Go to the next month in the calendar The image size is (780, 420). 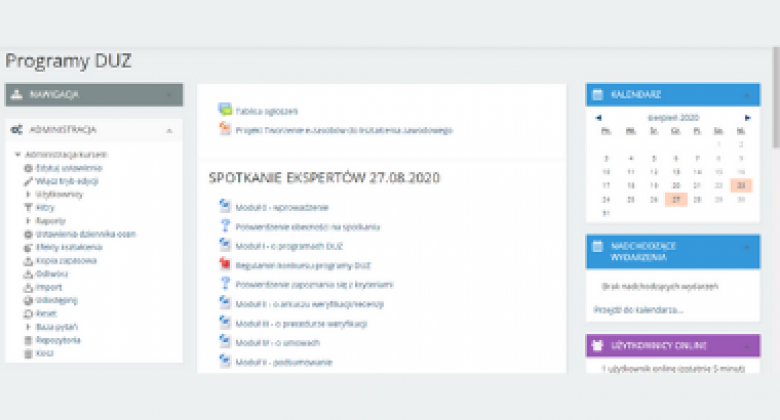tap(746, 118)
